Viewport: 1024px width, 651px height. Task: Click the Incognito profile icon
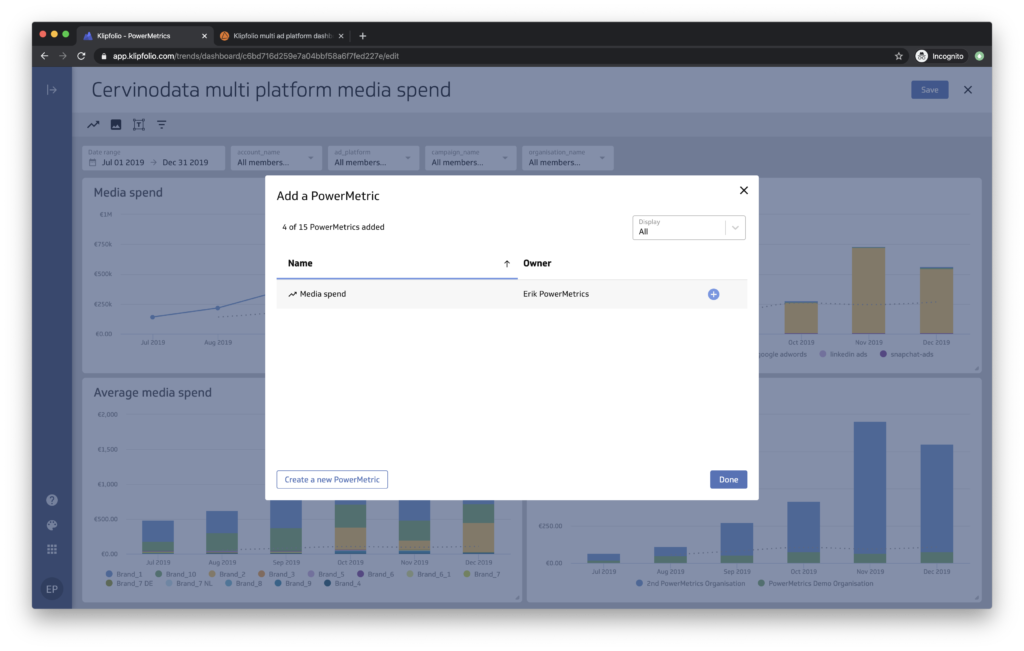click(x=921, y=56)
